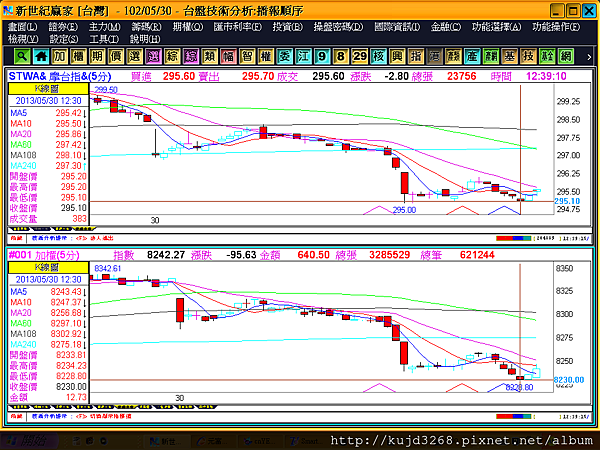600x450 pixels.
Task: Open the 說明(H) menu
Action: pyautogui.click(x=145, y=39)
